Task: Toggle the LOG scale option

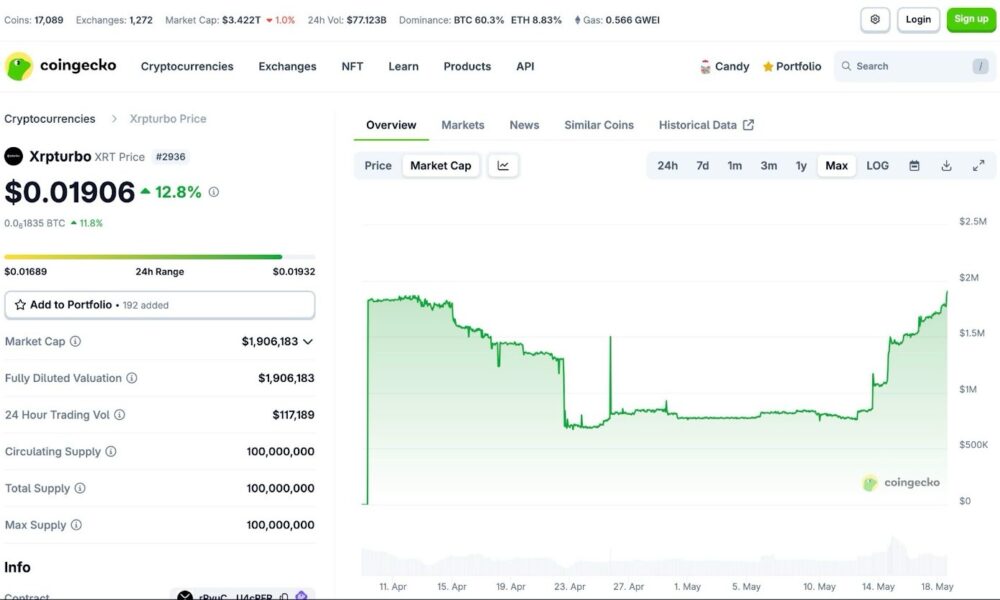Action: 877,166
